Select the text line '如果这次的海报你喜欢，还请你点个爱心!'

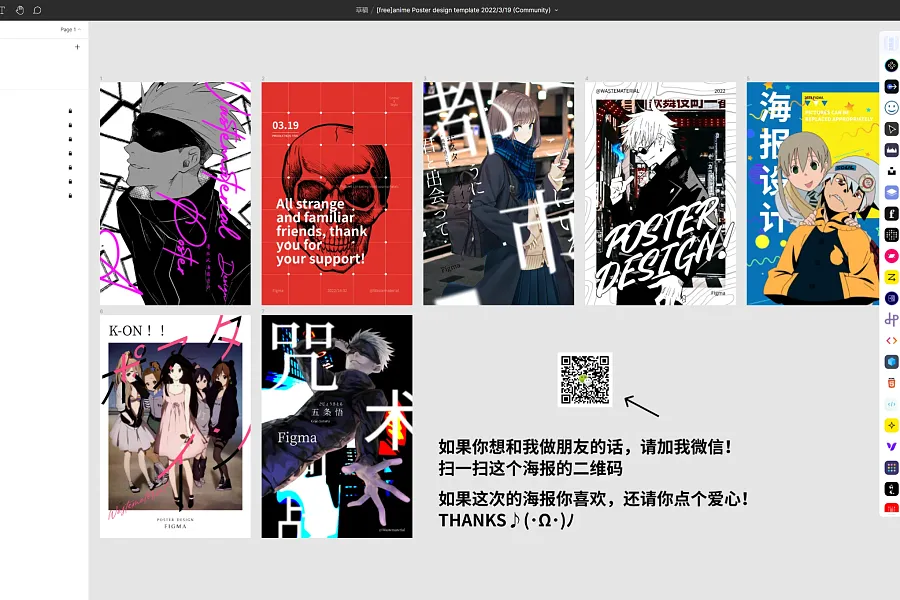pyautogui.click(x=593, y=498)
